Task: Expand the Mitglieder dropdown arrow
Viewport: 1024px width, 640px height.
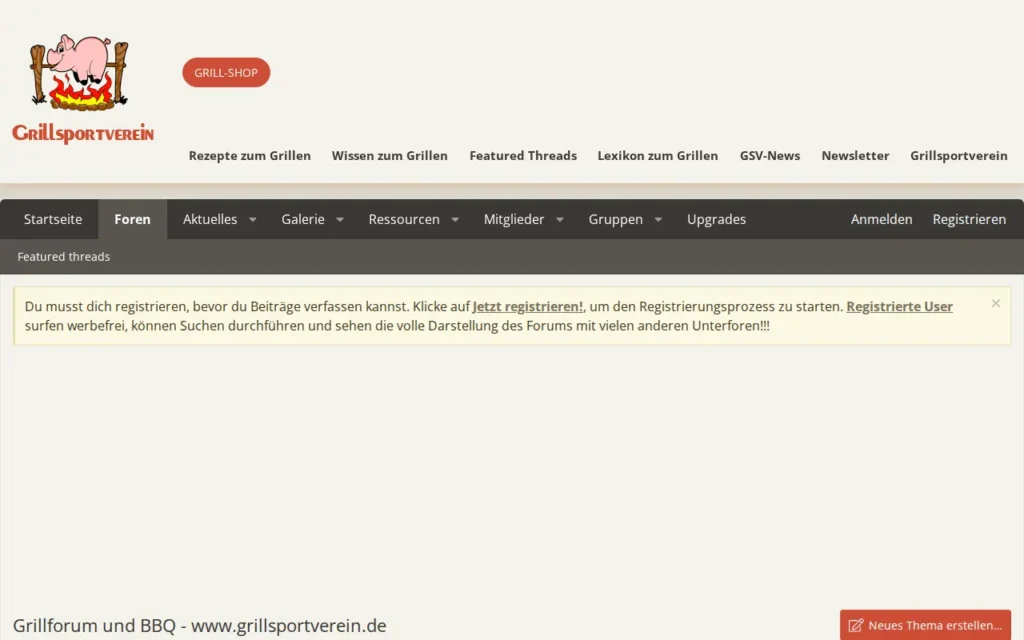Action: [560, 219]
